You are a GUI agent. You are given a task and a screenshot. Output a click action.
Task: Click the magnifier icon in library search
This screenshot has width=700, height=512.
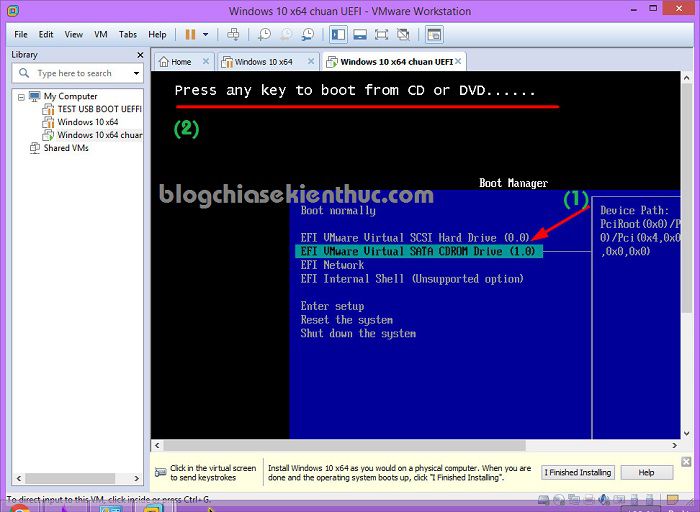[24, 73]
